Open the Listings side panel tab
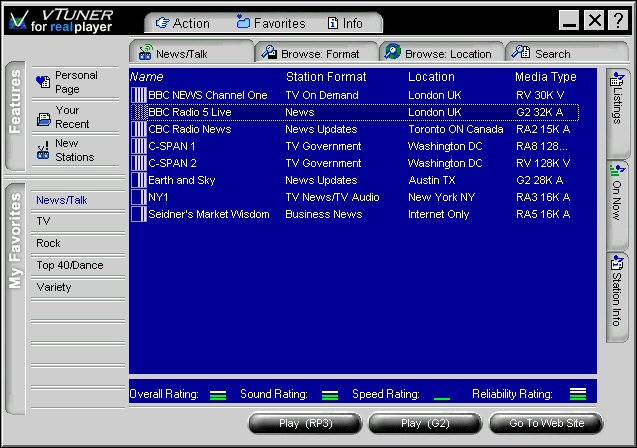 [617, 114]
